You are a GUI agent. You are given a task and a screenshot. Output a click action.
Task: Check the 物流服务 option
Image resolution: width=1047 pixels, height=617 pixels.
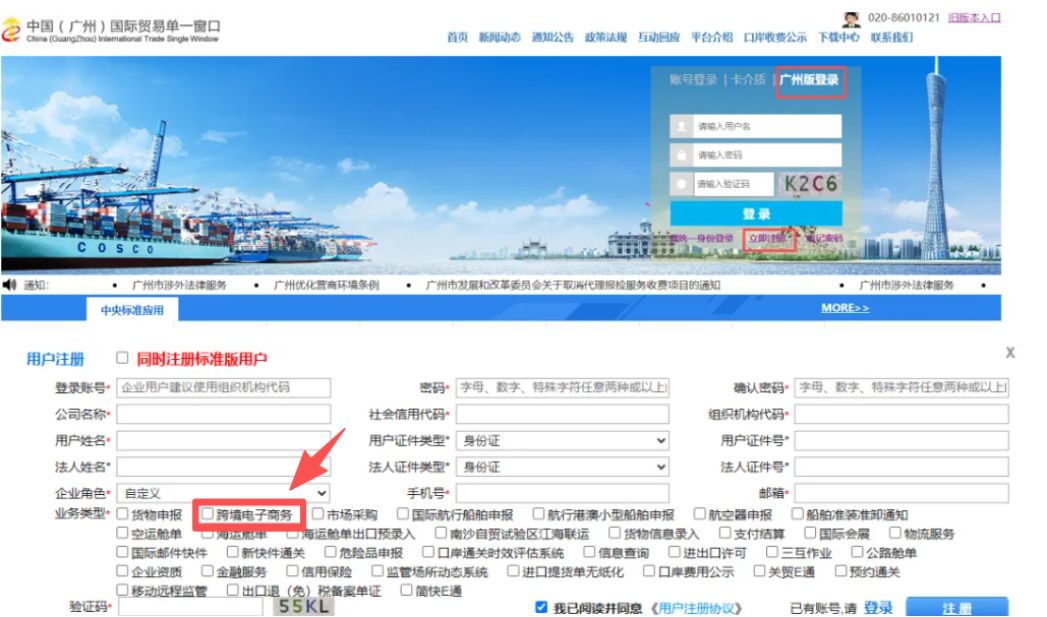[895, 533]
